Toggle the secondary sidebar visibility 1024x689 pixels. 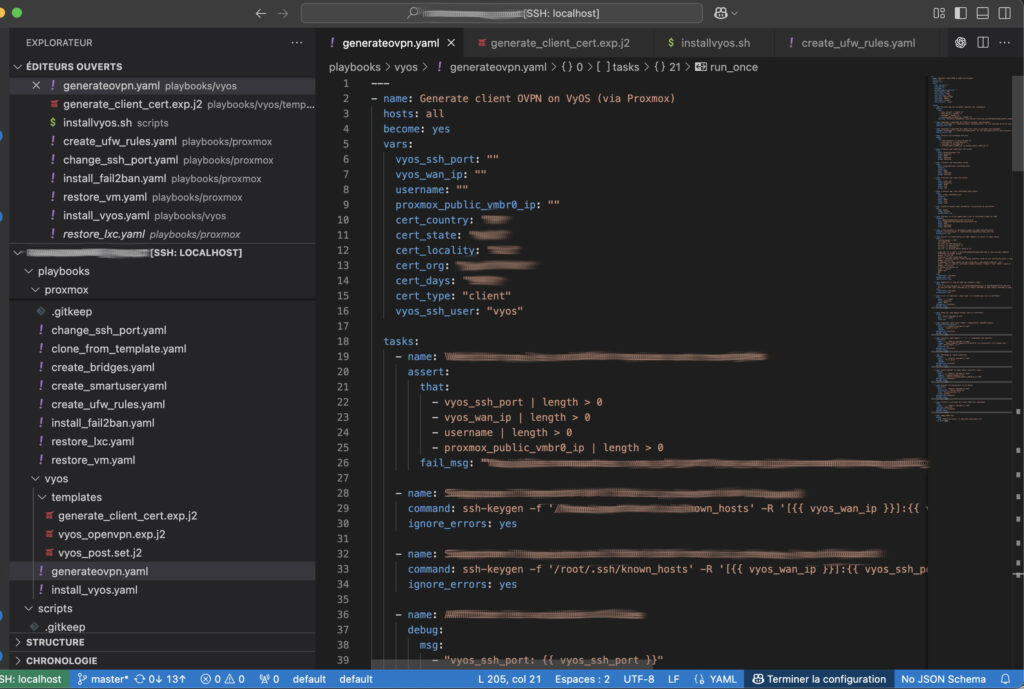pyautogui.click(x=1005, y=14)
